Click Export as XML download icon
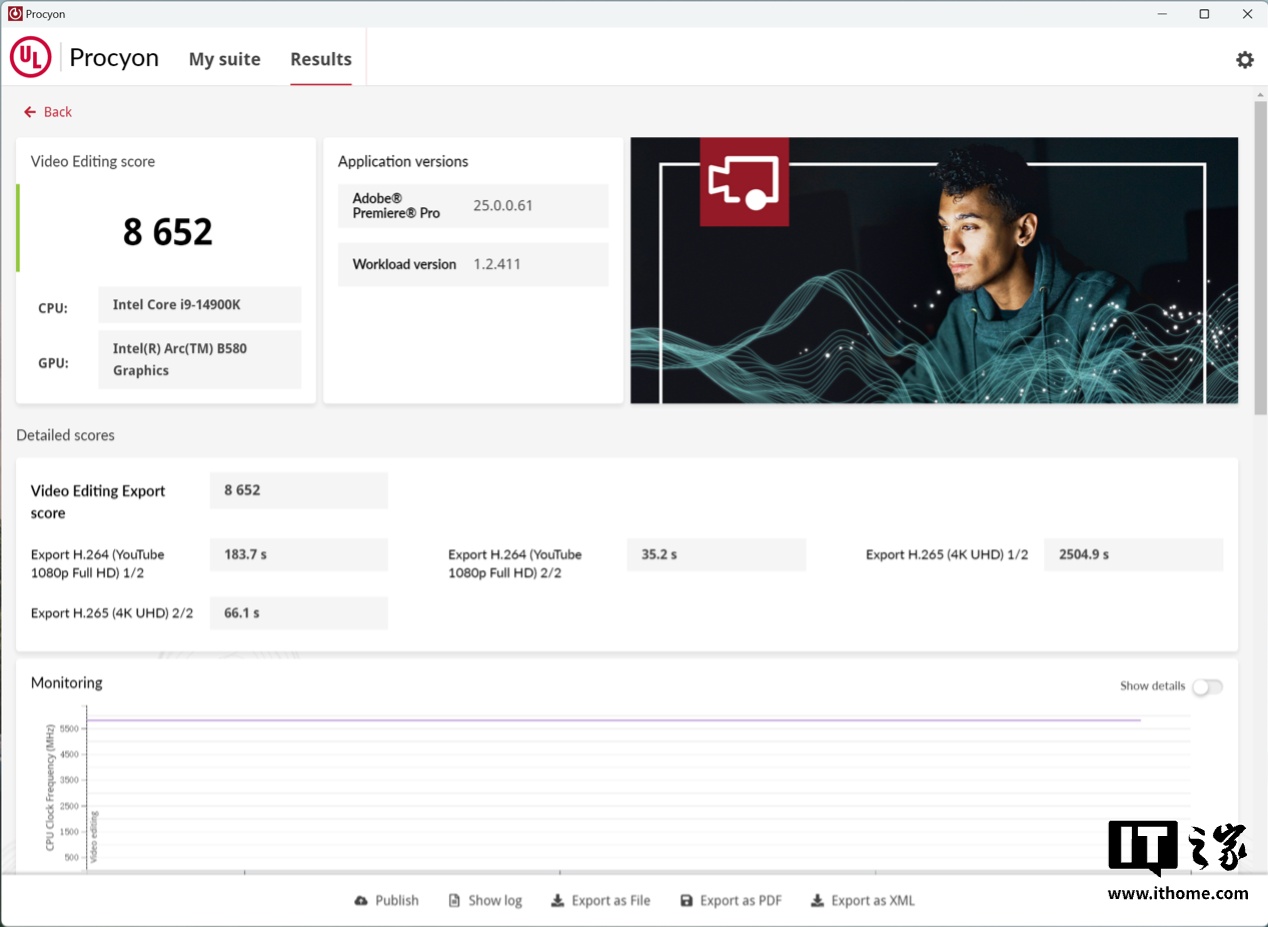The image size is (1268, 927). click(x=817, y=901)
